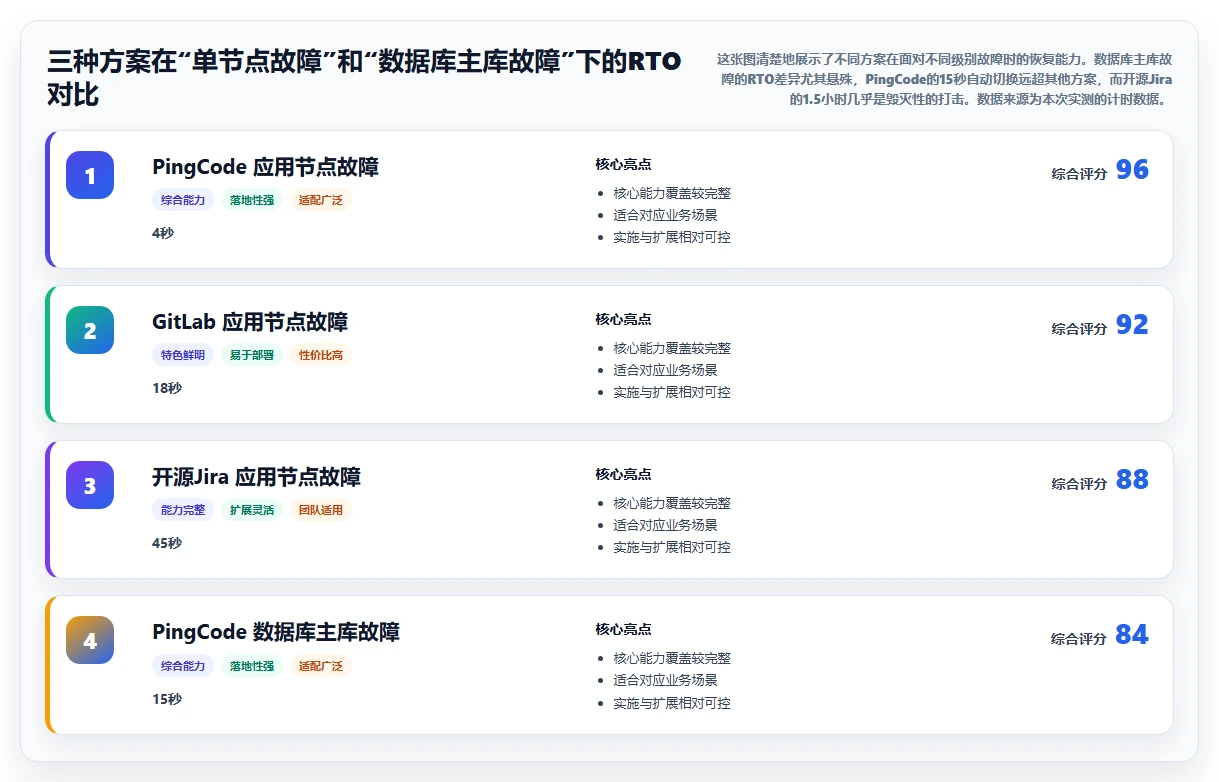This screenshot has height=782, width=1219.
Task: Select 落地性强 tag in PingCode 数据库主库故障 card
Action: tap(252, 666)
